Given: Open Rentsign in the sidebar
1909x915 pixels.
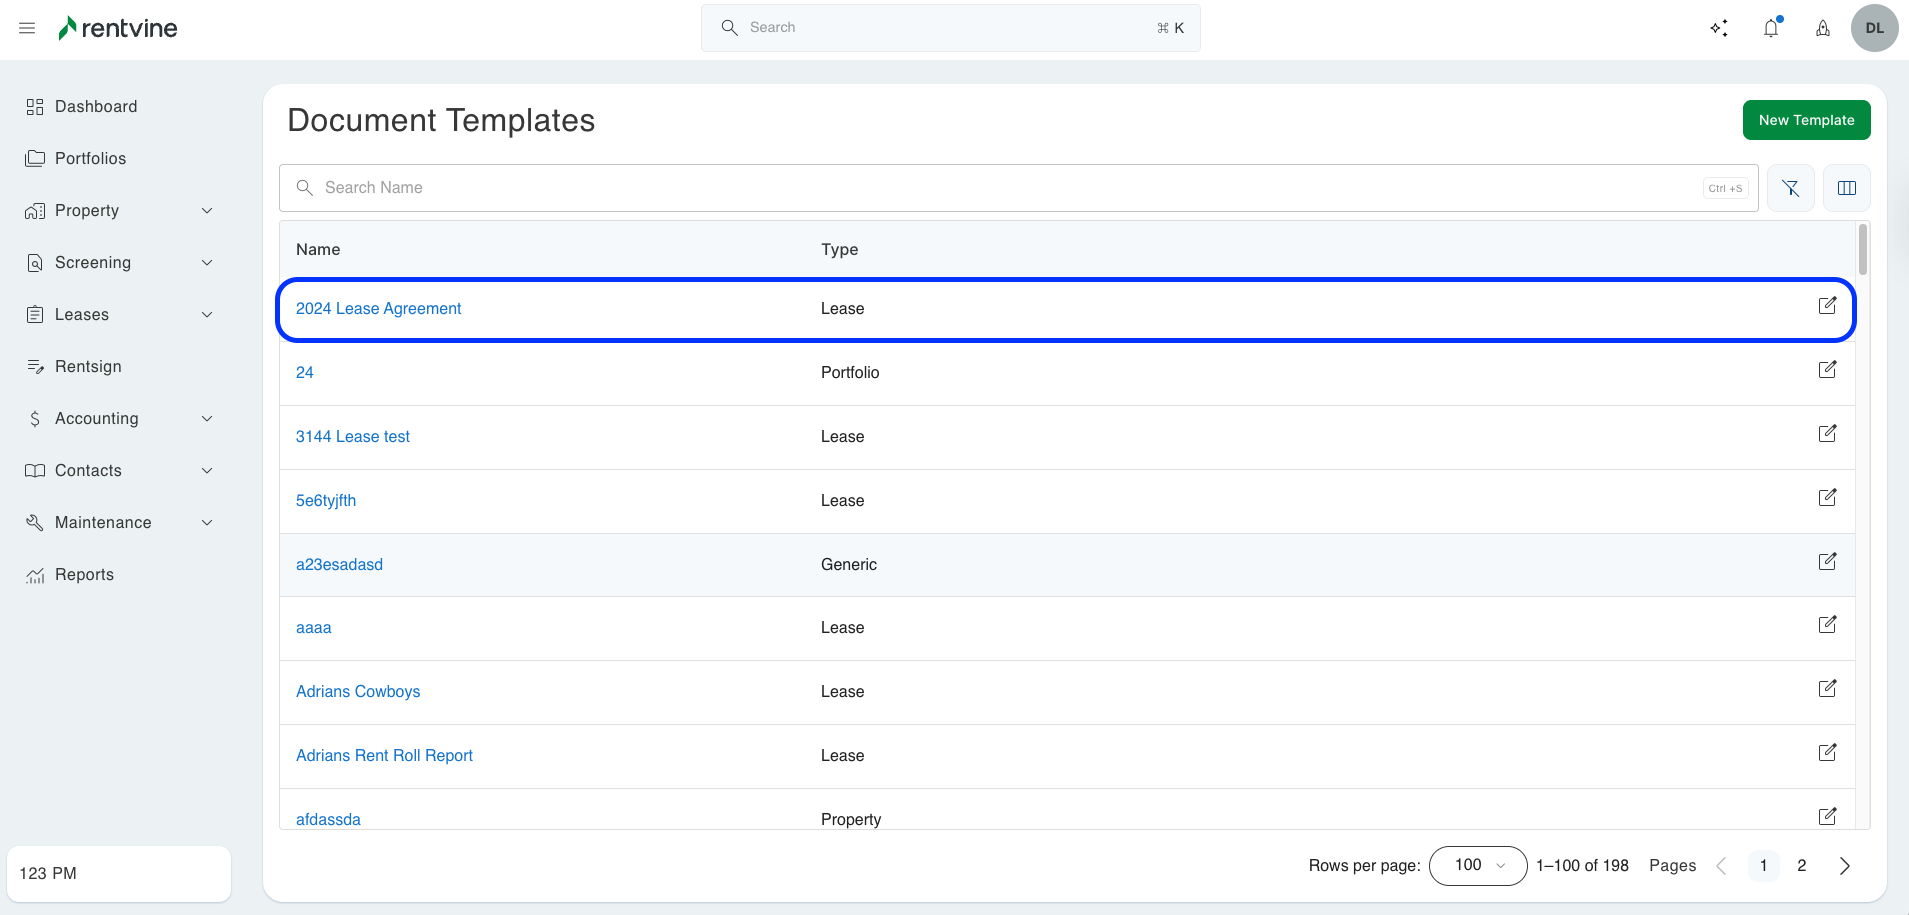Looking at the screenshot, I should click(88, 367).
